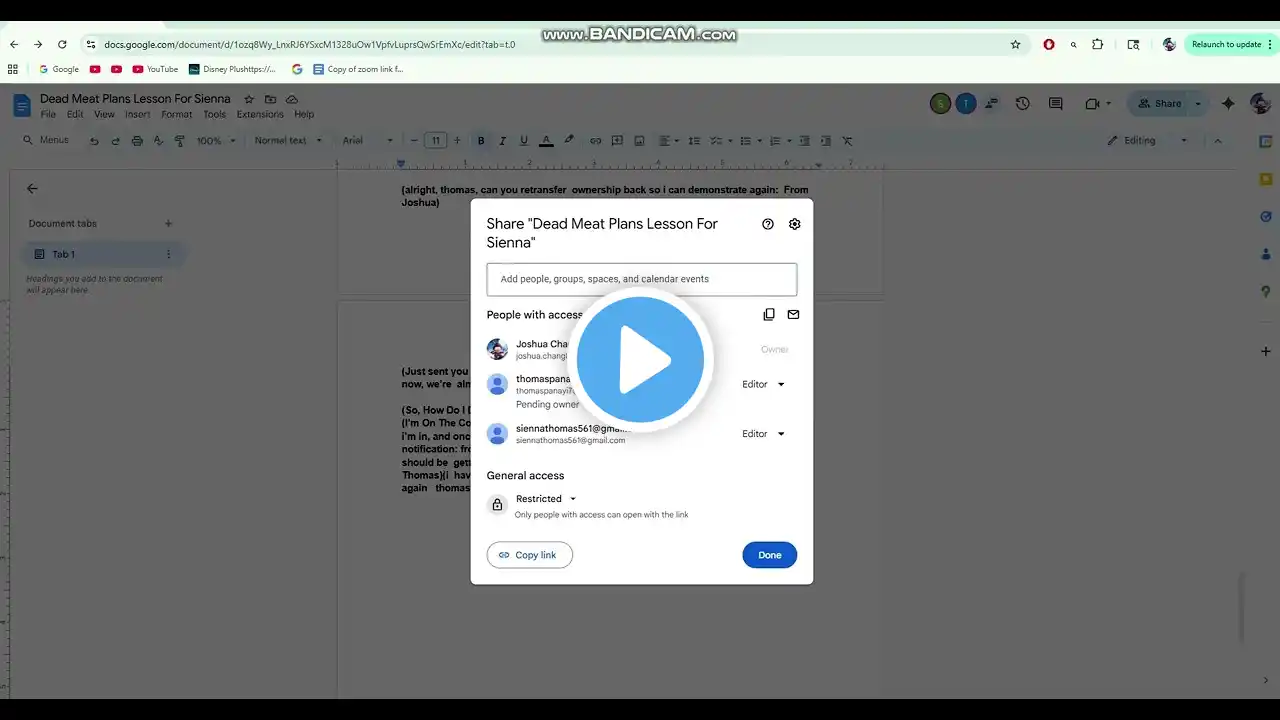
Task: Click the lock icon beside Restricted
Action: click(x=497, y=505)
